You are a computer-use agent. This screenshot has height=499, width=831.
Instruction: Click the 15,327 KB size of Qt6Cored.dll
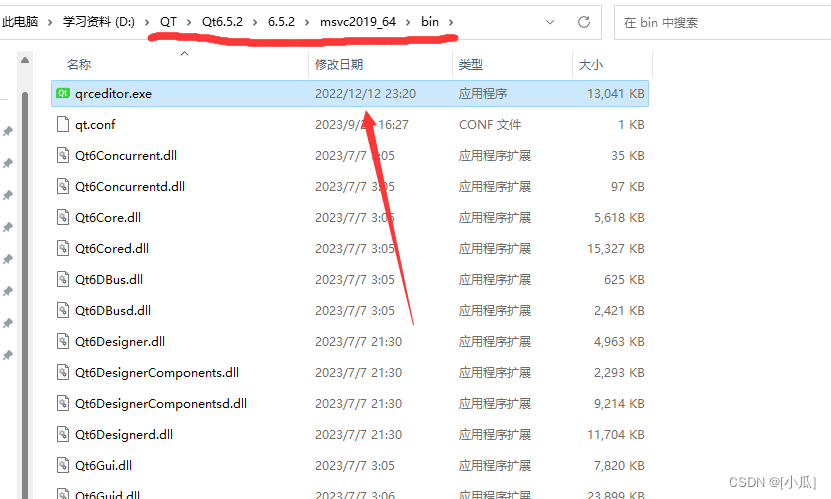[x=616, y=248]
